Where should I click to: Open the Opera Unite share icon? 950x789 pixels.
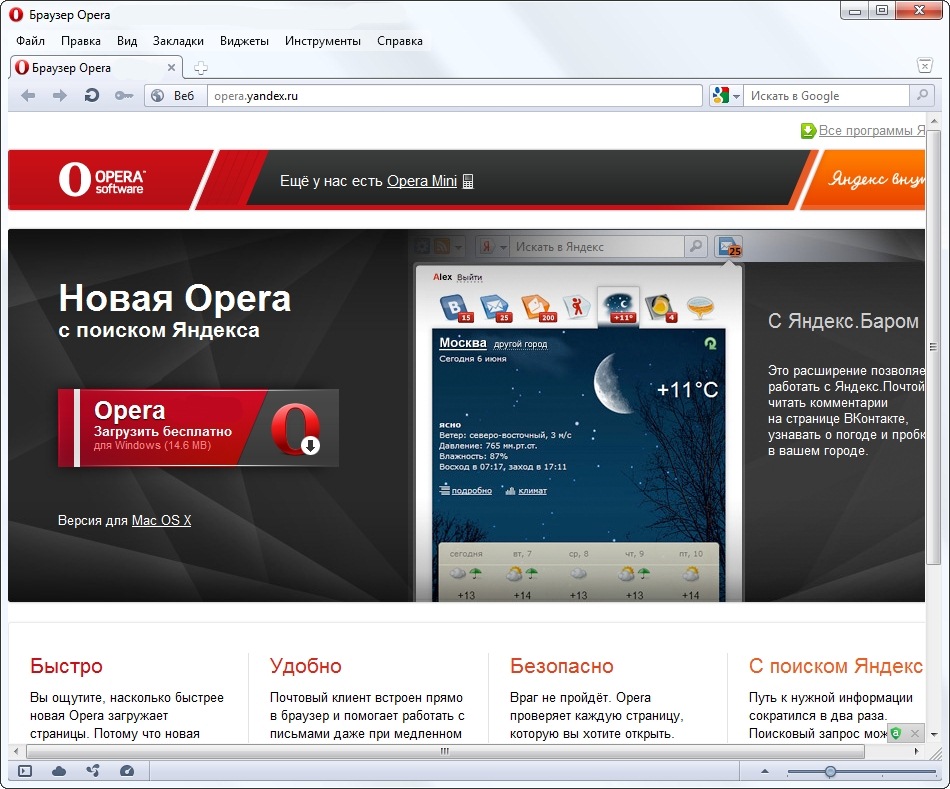(x=93, y=771)
